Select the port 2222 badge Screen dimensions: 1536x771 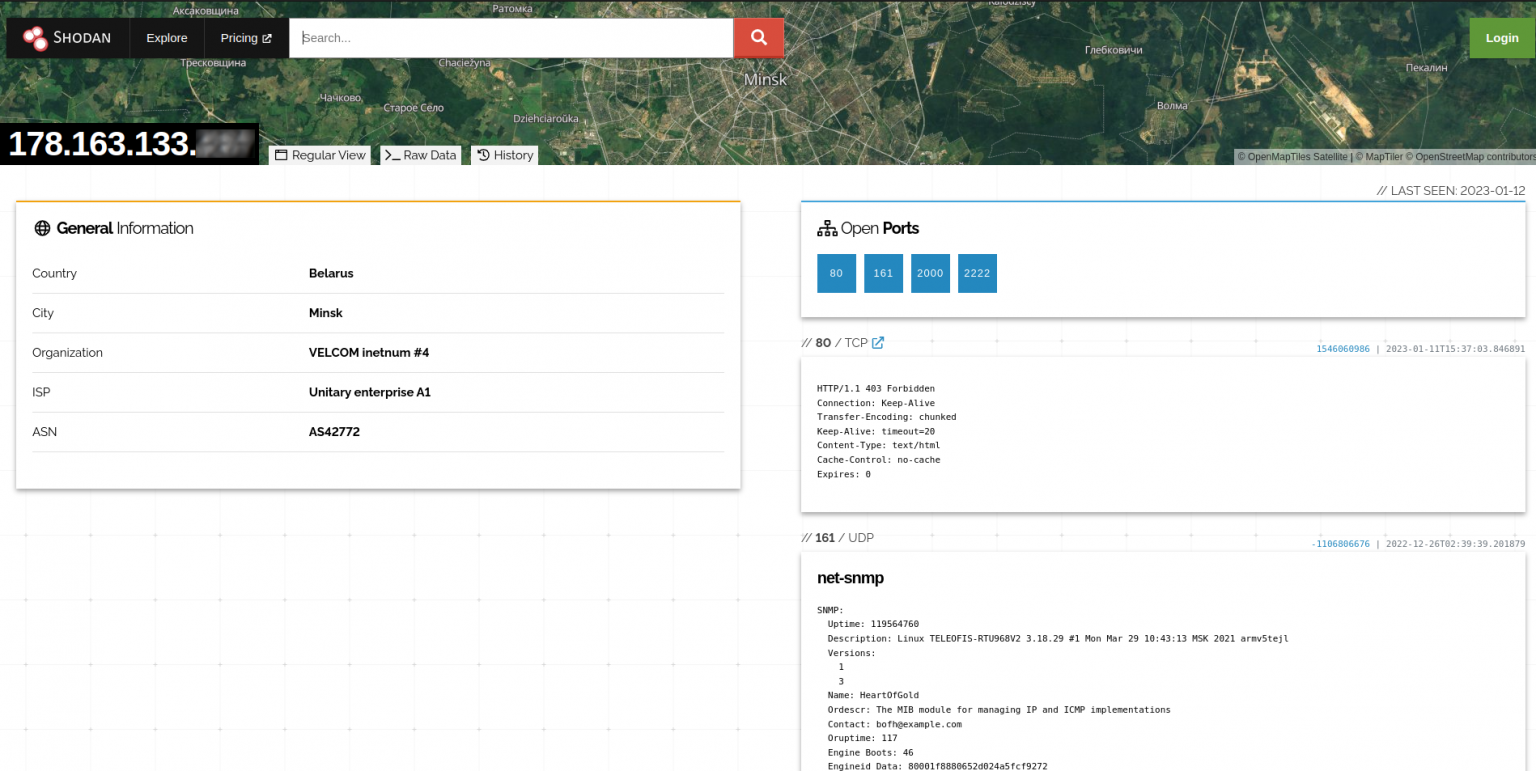[977, 273]
